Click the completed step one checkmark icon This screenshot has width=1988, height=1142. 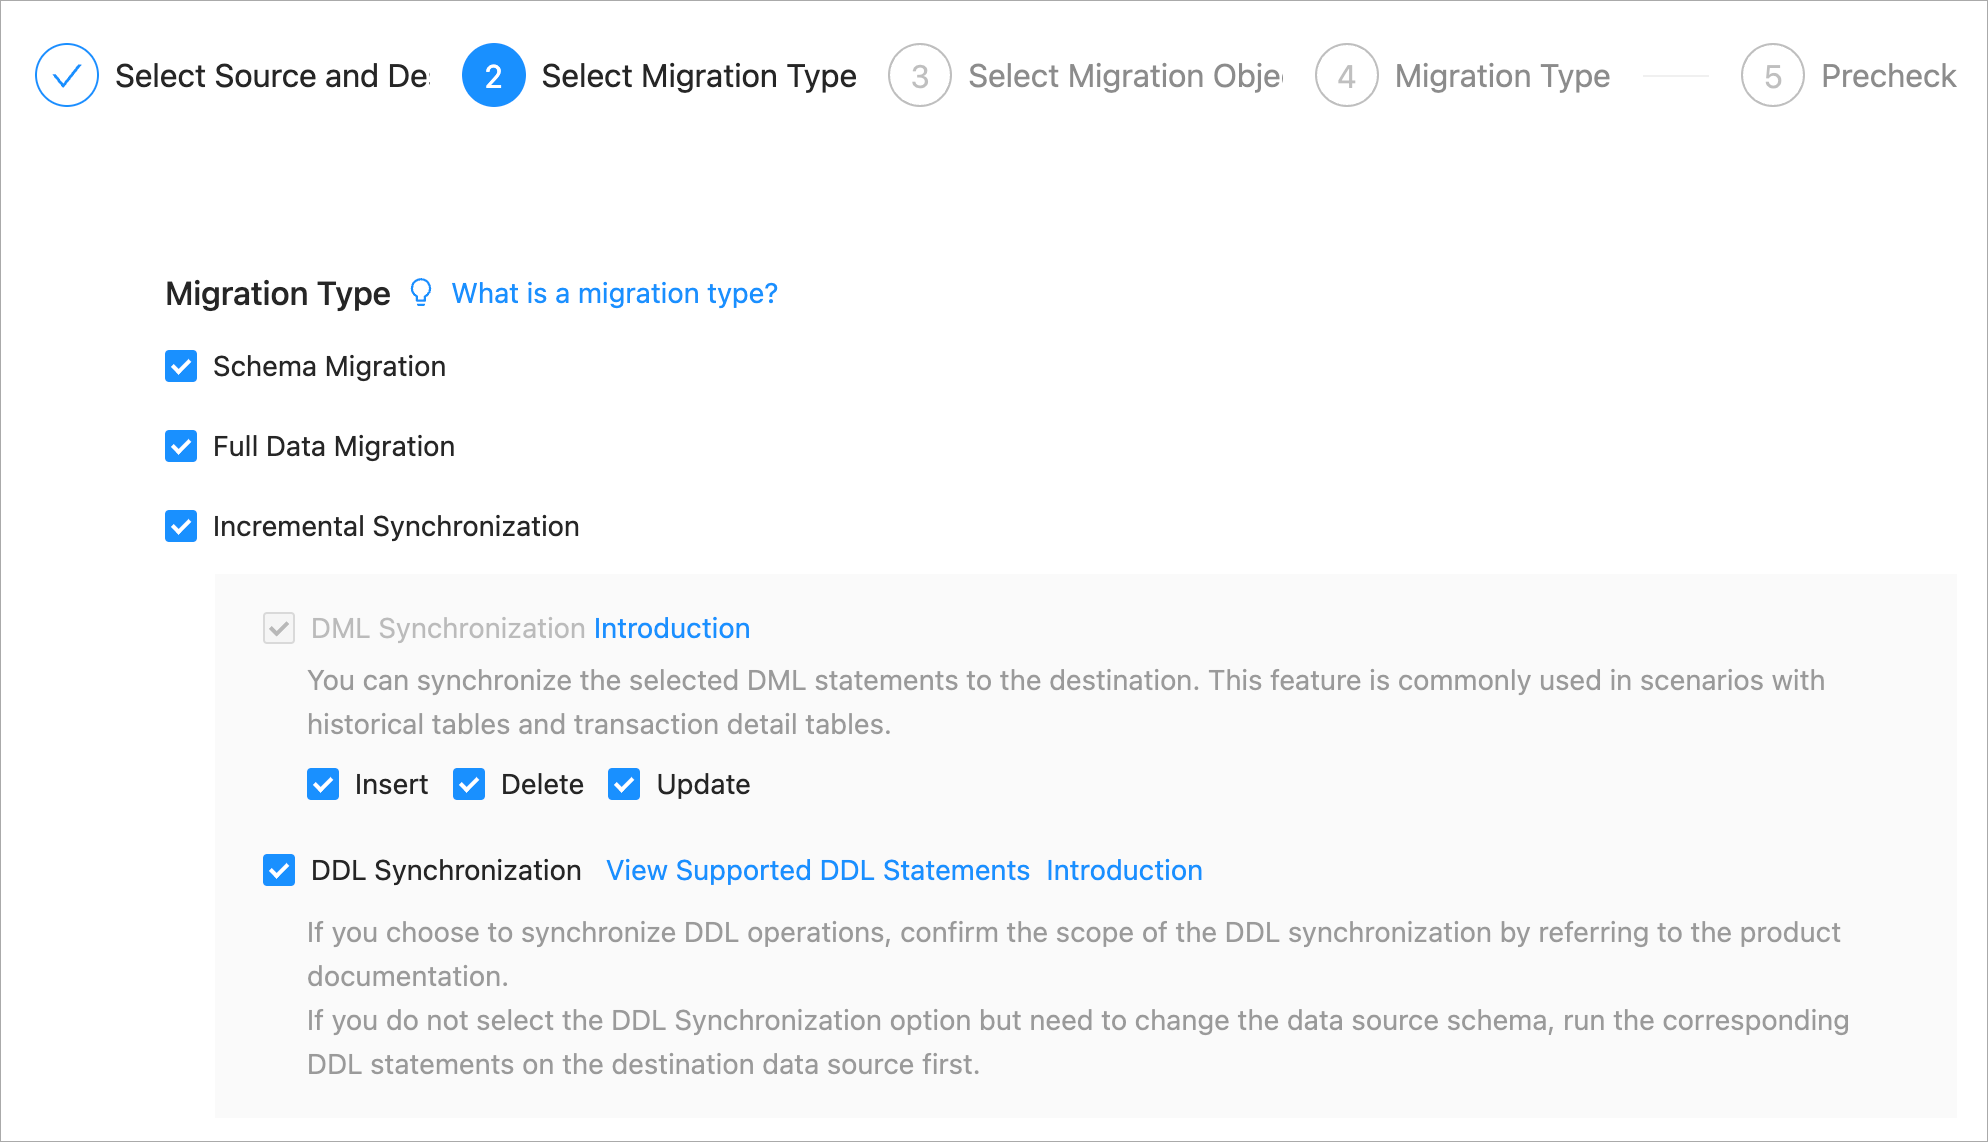(66, 75)
